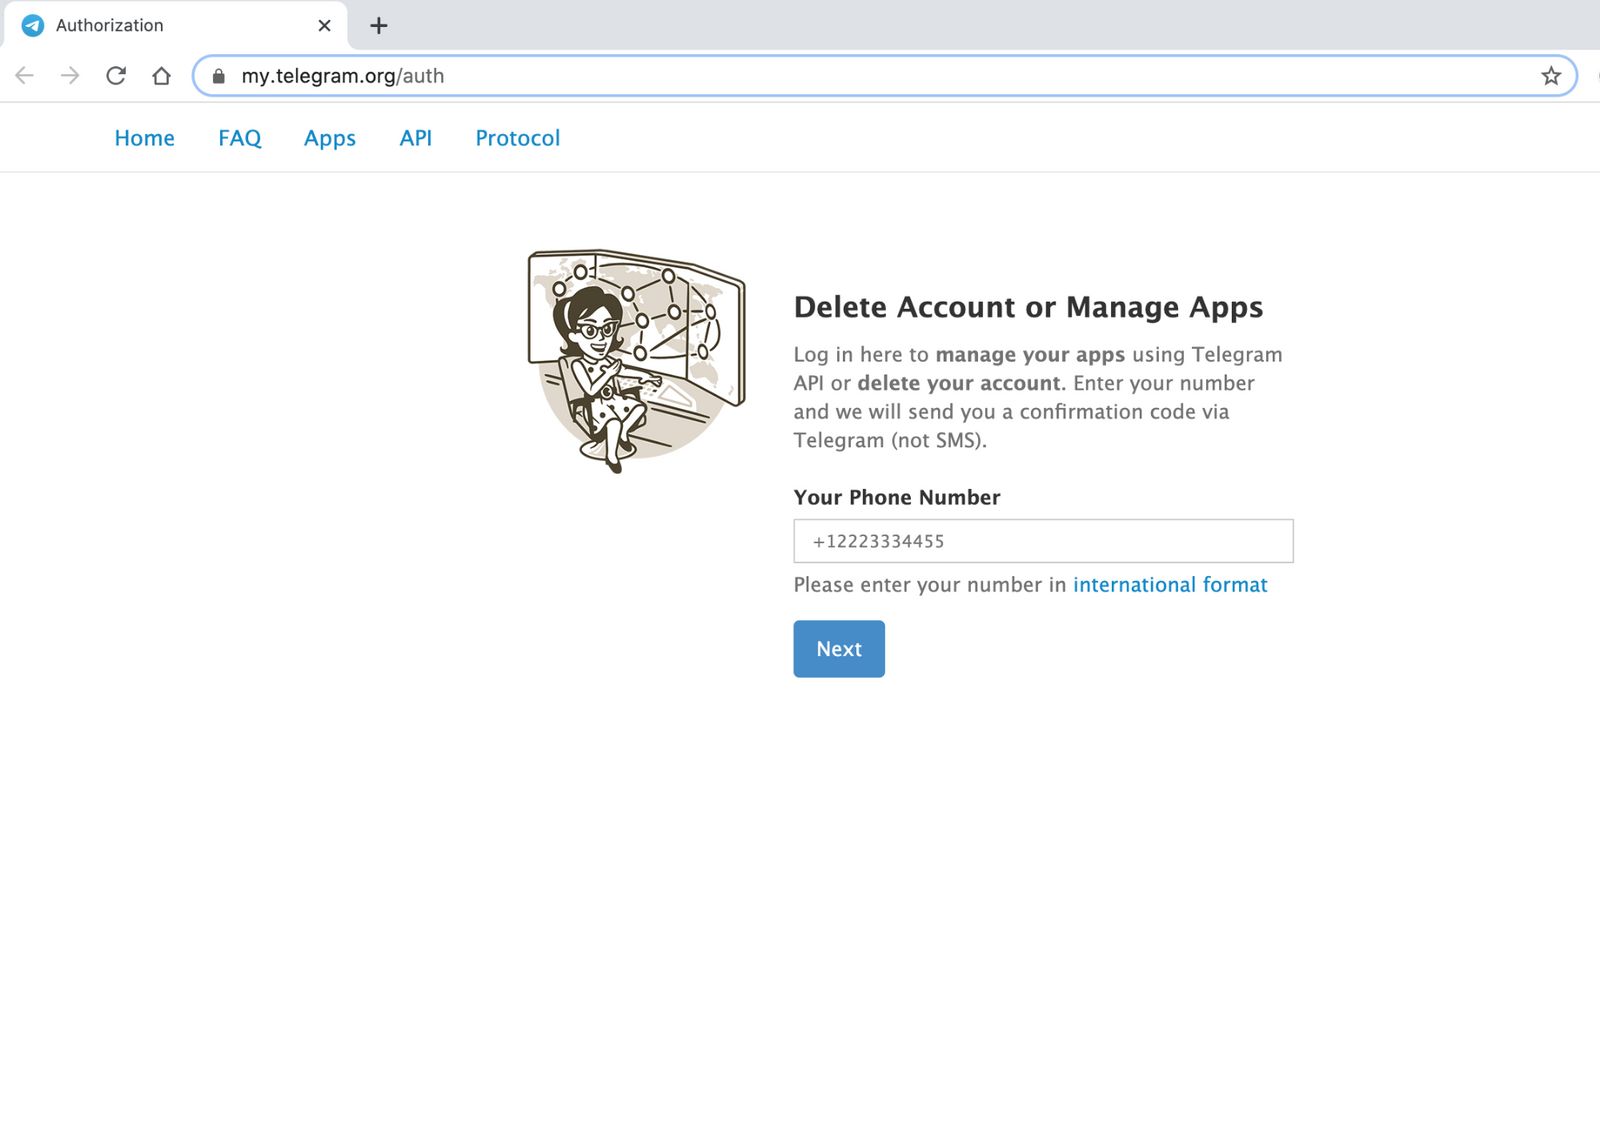This screenshot has height=1121, width=1600.
Task: Click the Your Phone Number label
Action: [897, 498]
